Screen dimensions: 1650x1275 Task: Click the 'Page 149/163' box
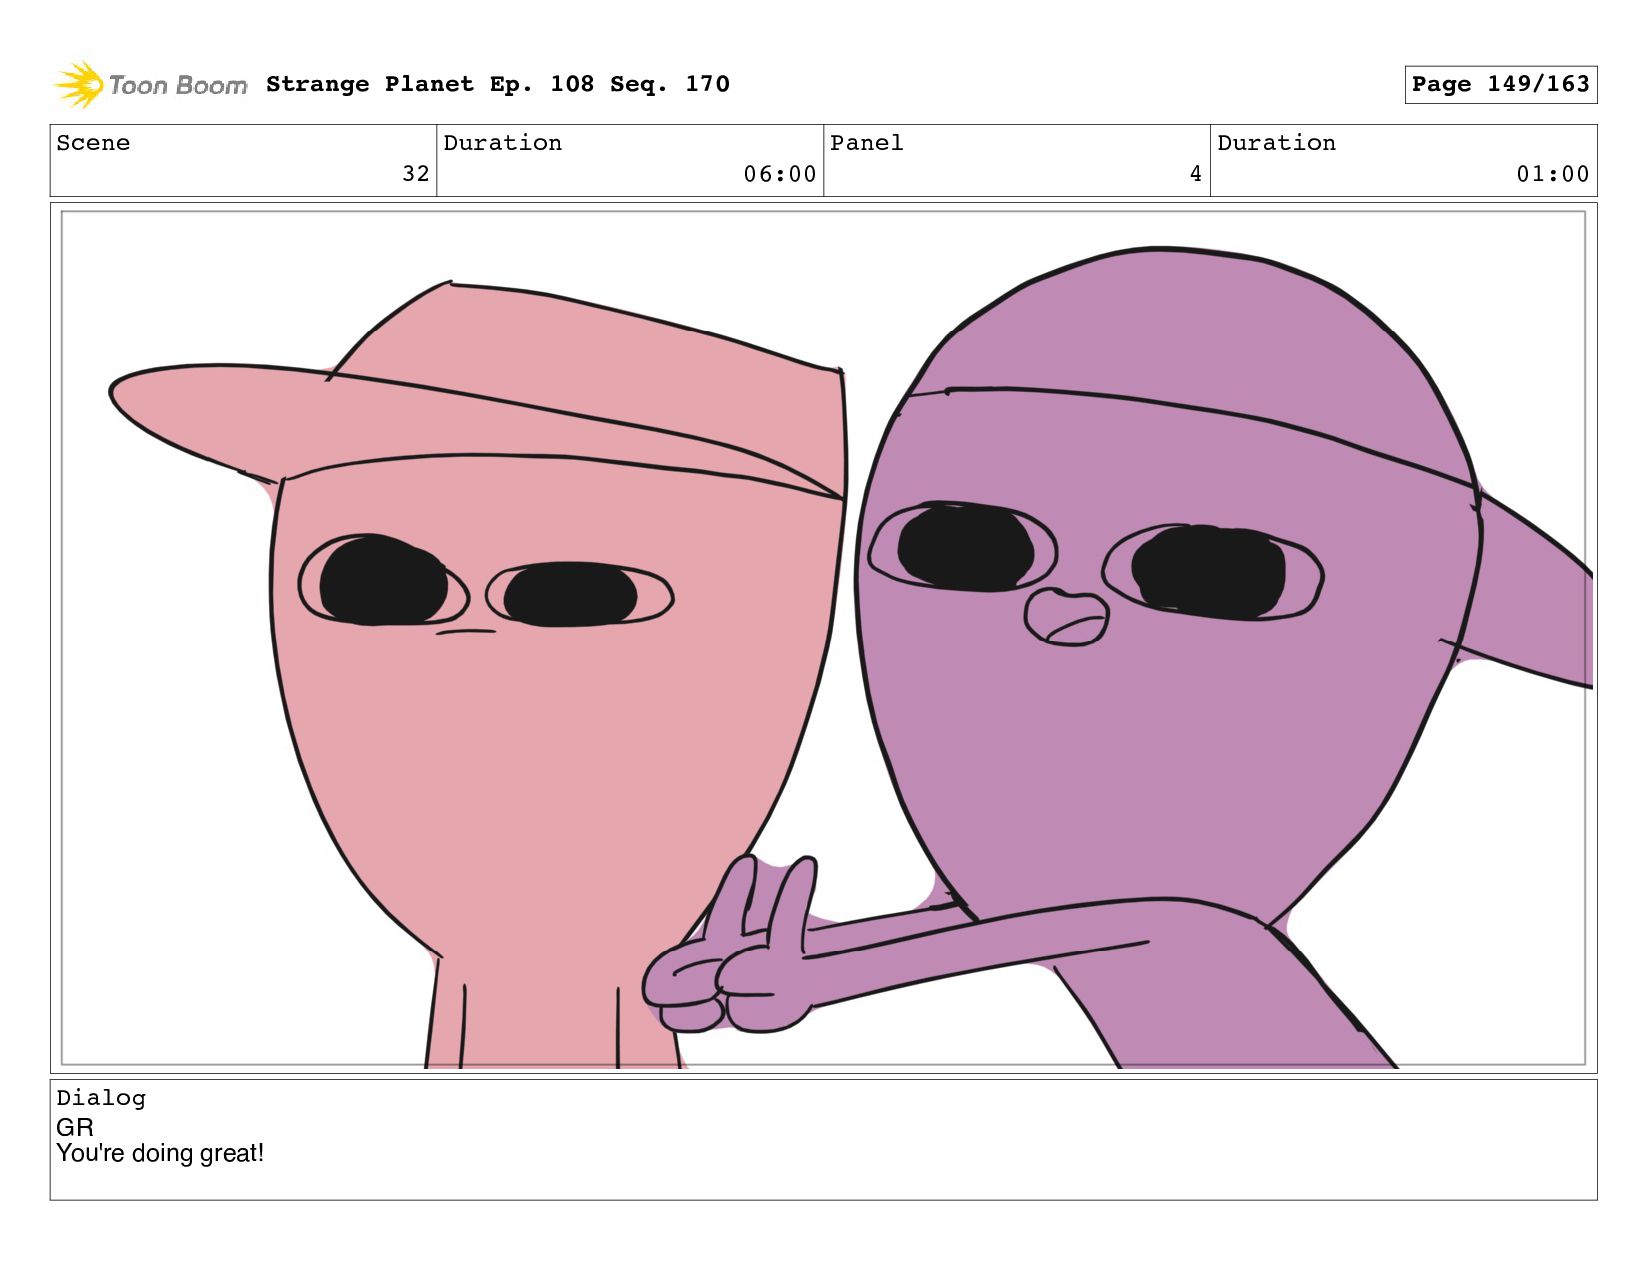(x=1500, y=84)
